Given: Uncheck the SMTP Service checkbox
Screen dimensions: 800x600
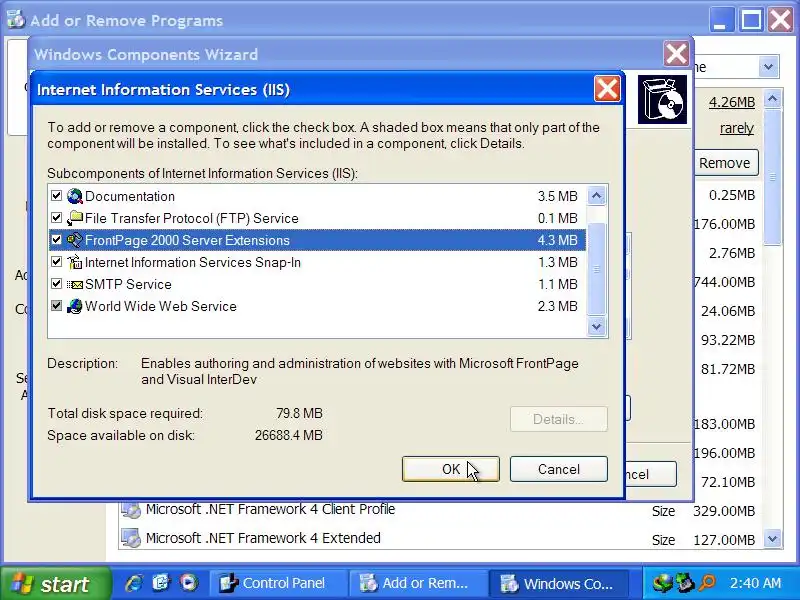Looking at the screenshot, I should 57,284.
